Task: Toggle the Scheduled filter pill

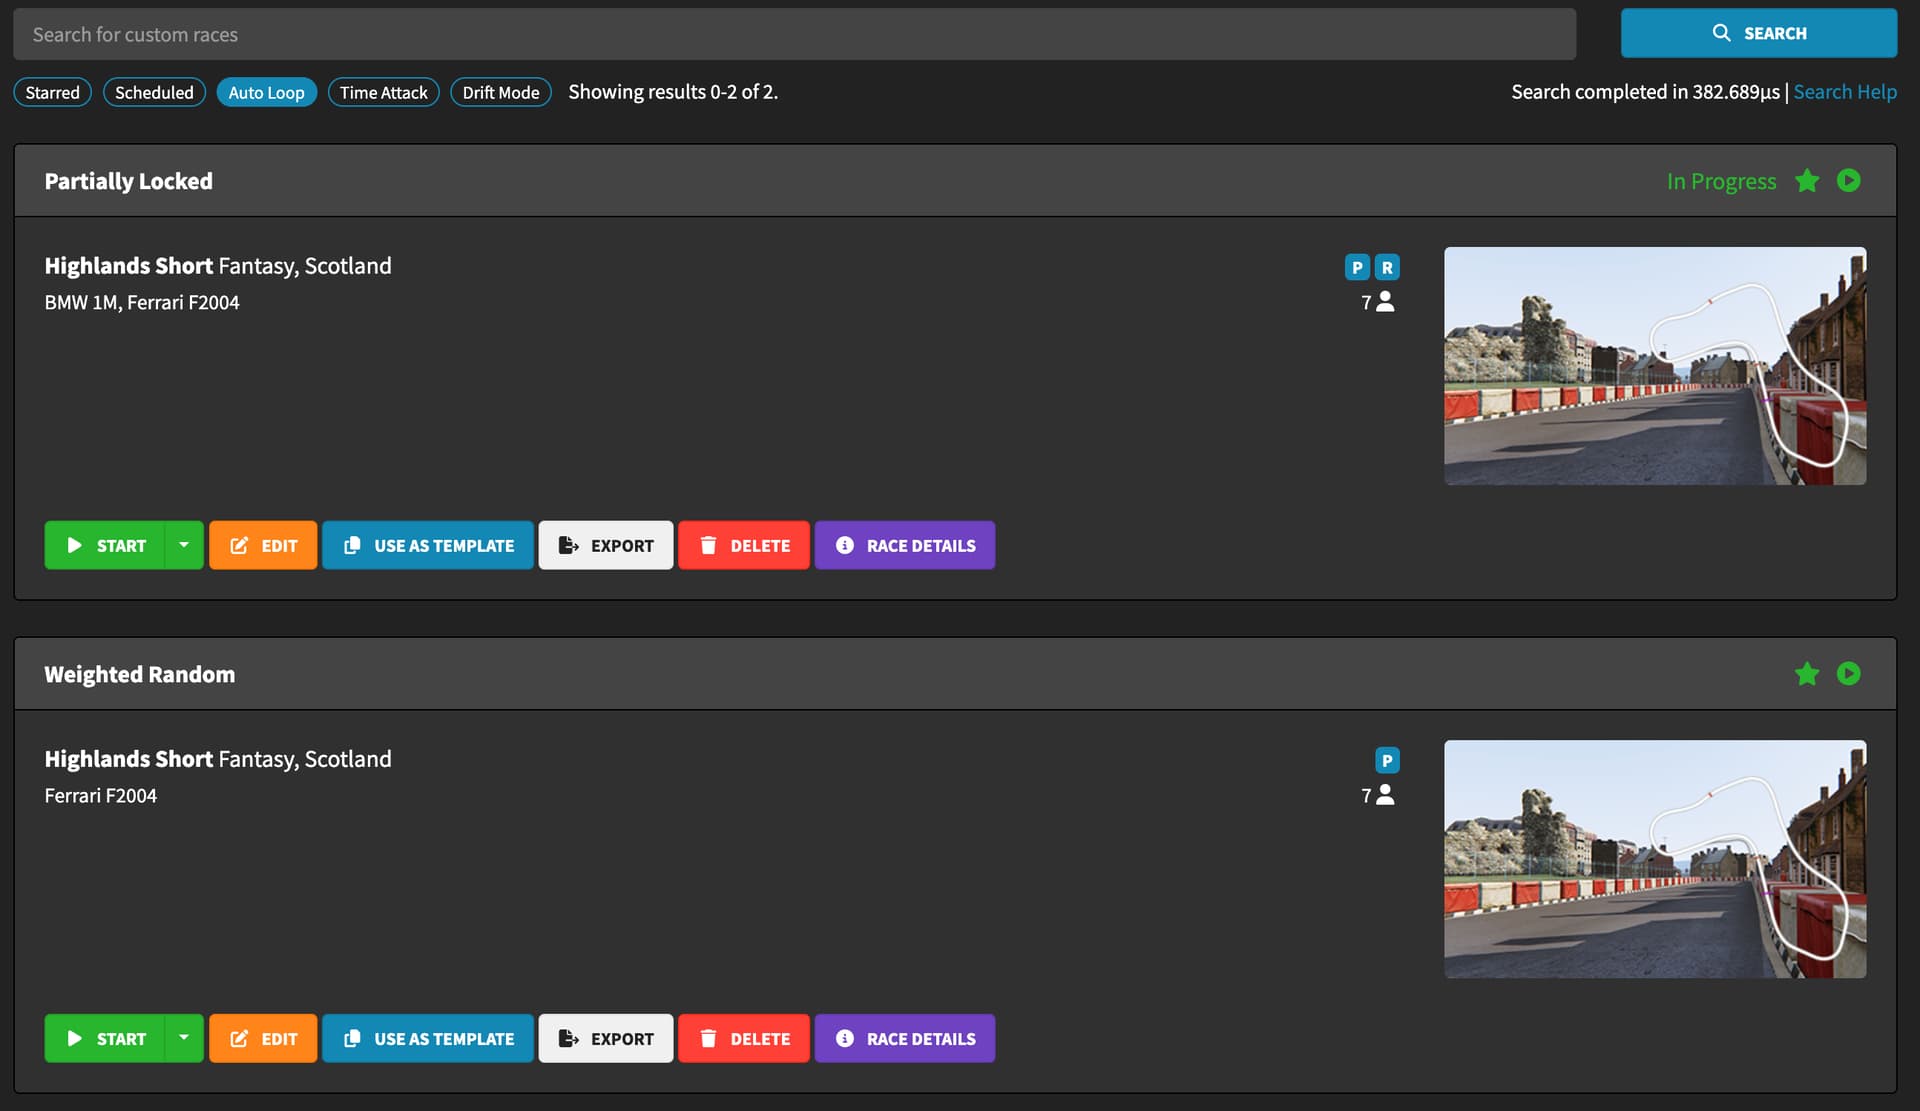Action: (x=154, y=93)
